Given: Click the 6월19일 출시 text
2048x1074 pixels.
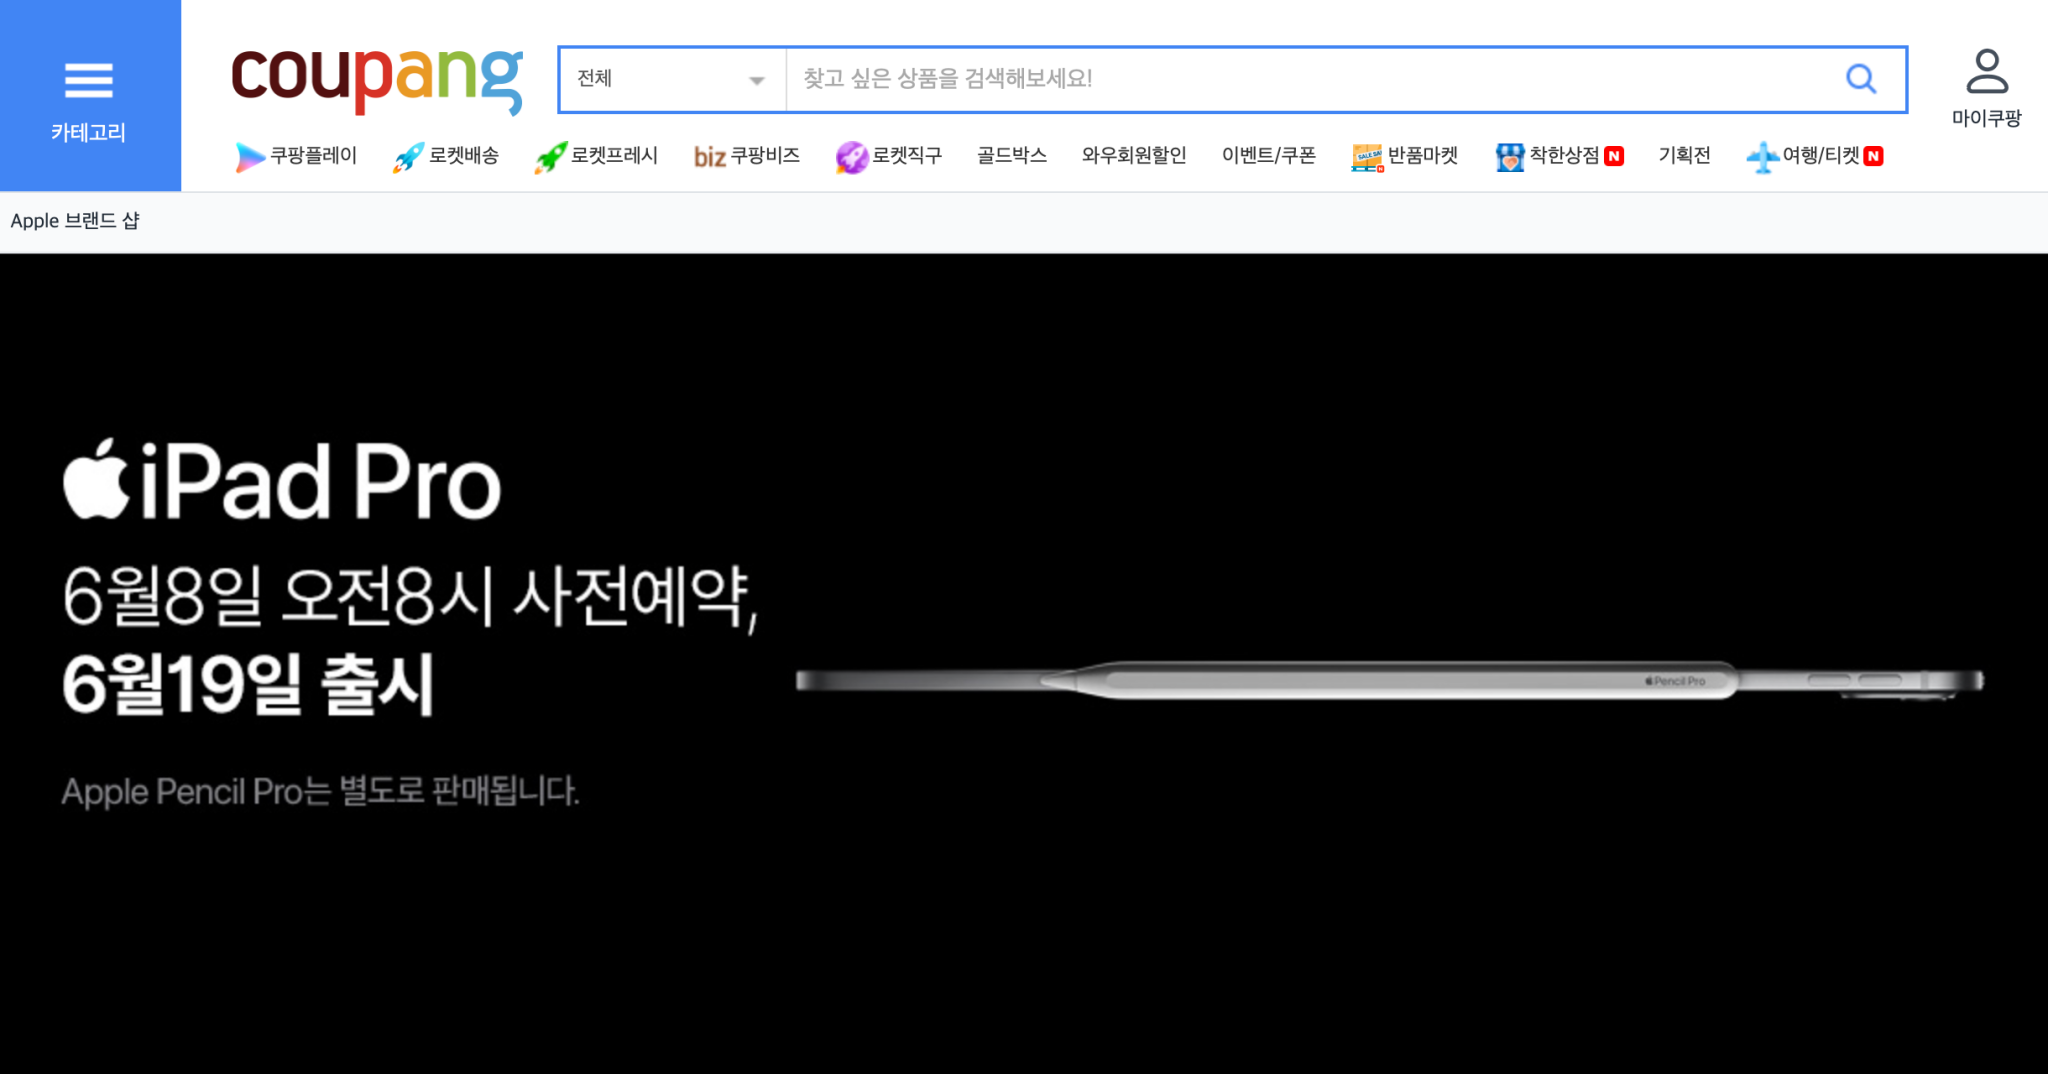Looking at the screenshot, I should (x=248, y=684).
